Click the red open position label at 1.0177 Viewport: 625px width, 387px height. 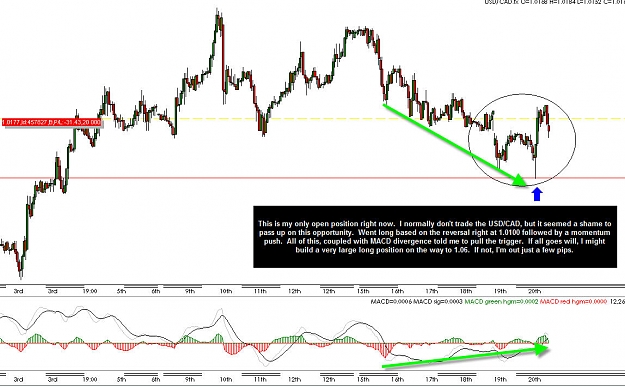click(51, 122)
